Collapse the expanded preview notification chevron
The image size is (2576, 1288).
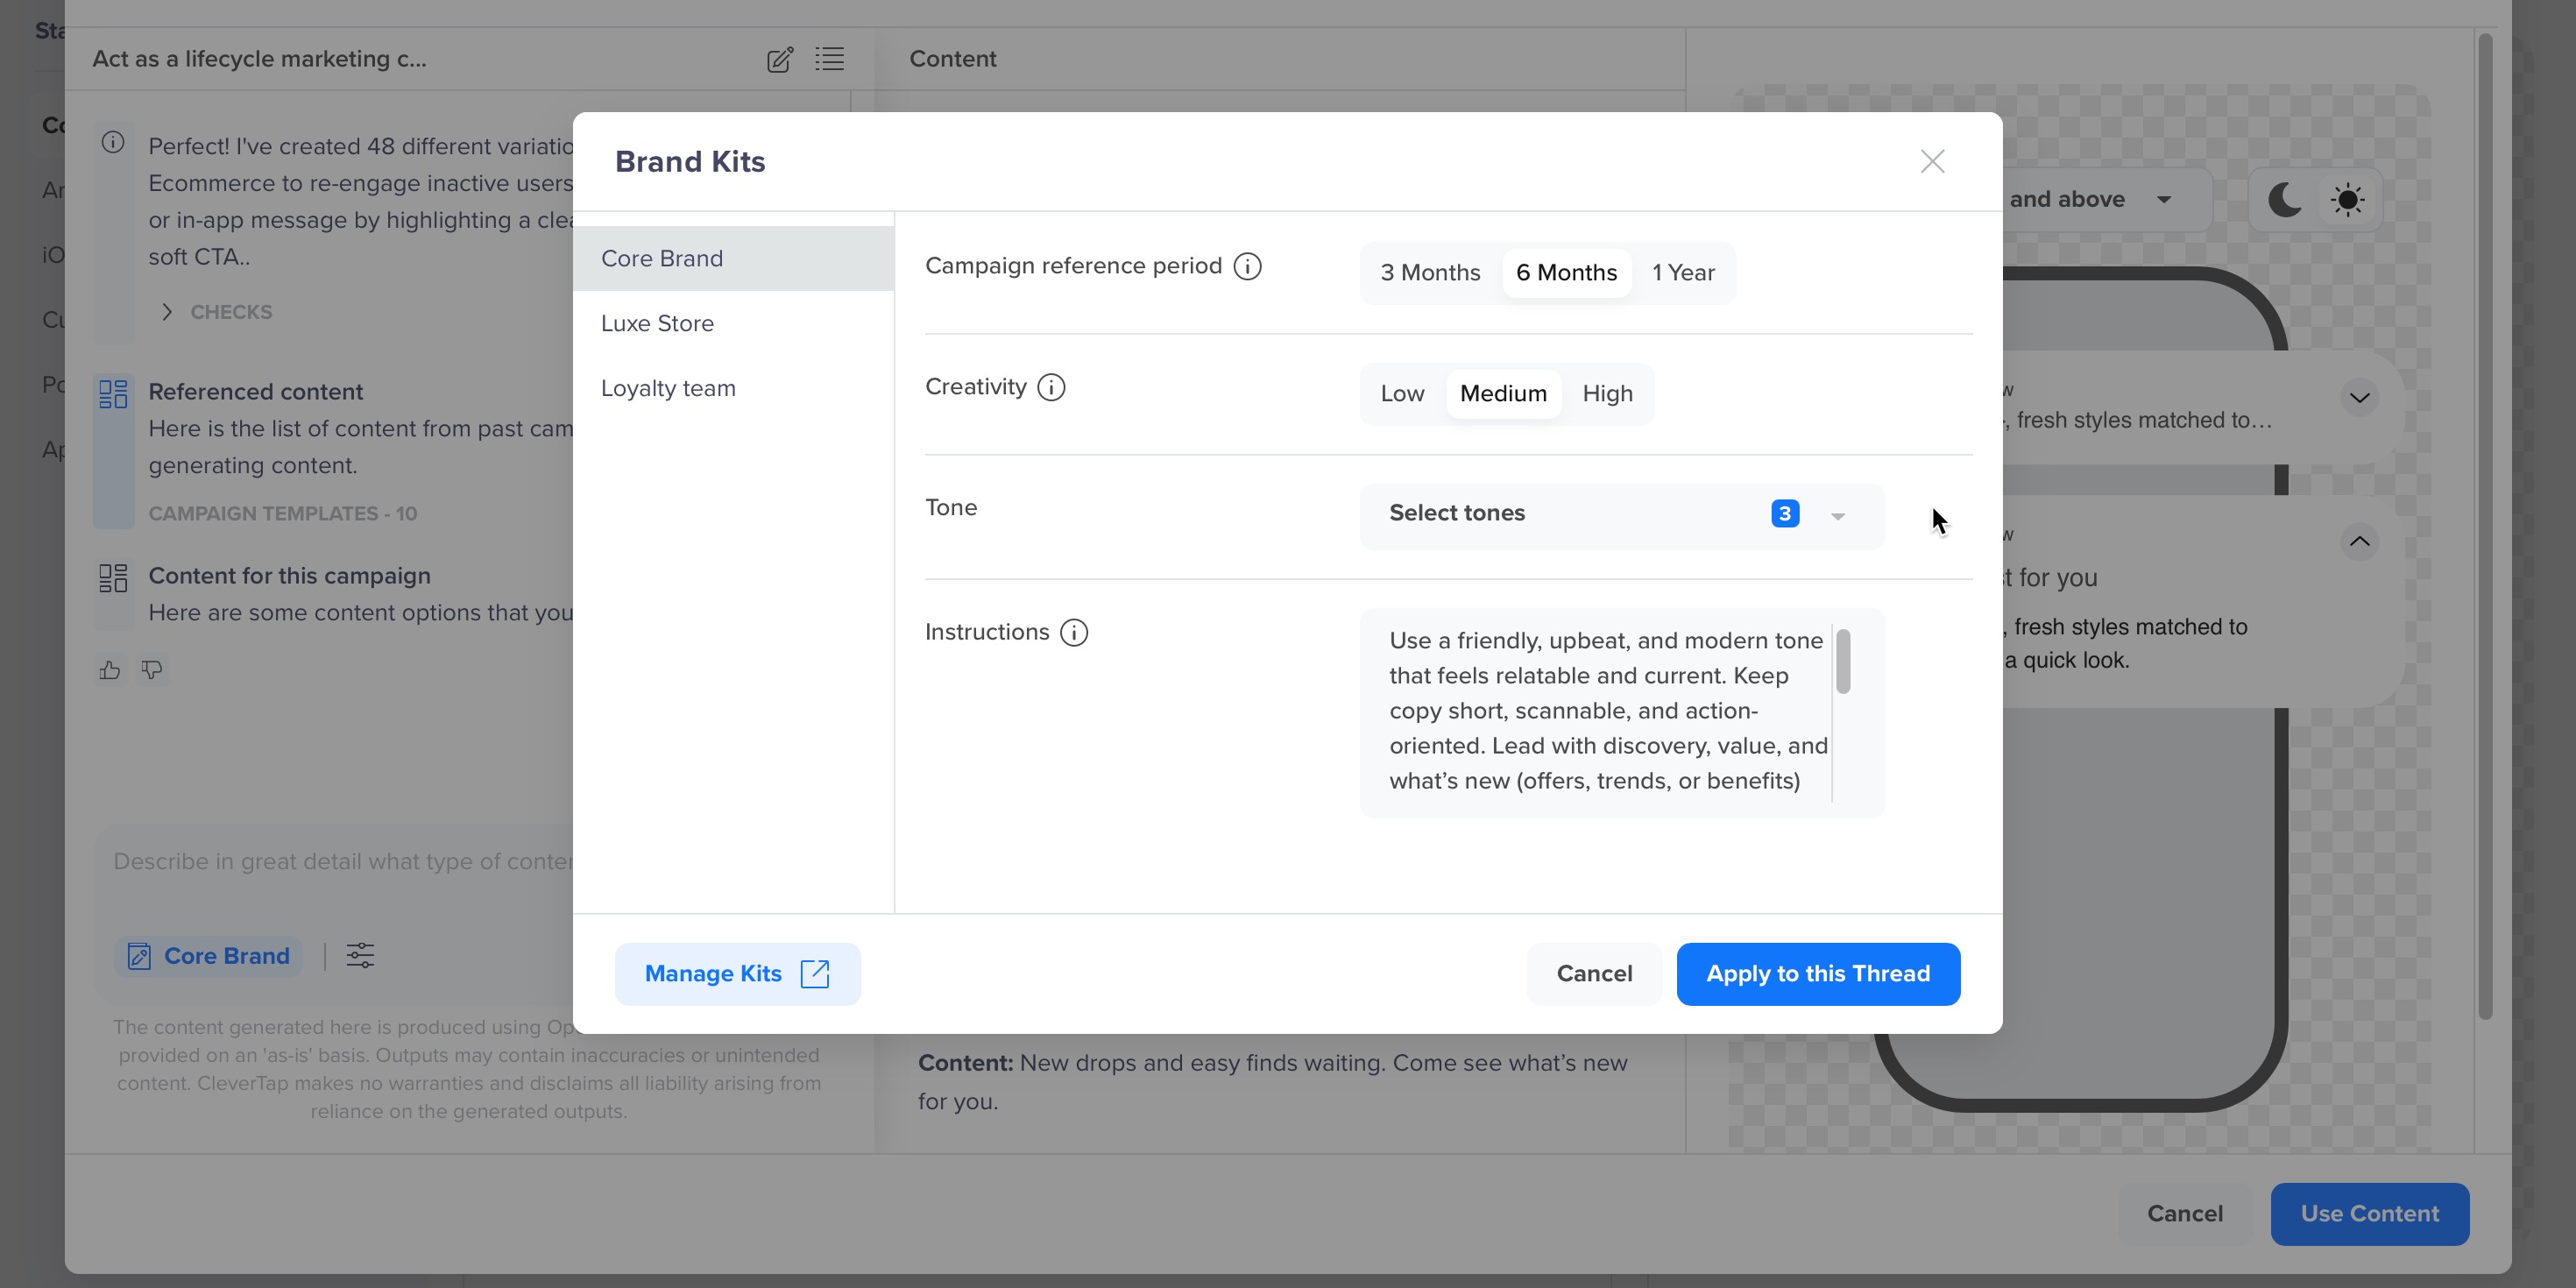(2359, 542)
